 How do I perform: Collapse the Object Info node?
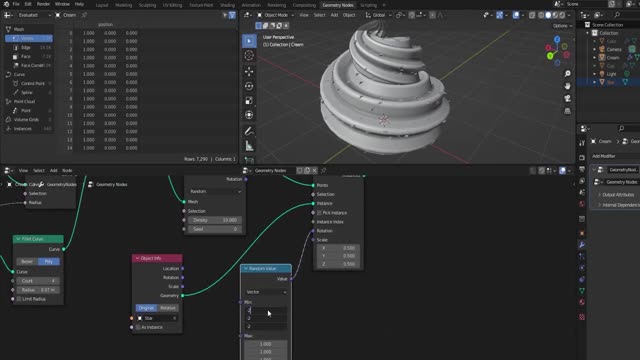pos(137,258)
